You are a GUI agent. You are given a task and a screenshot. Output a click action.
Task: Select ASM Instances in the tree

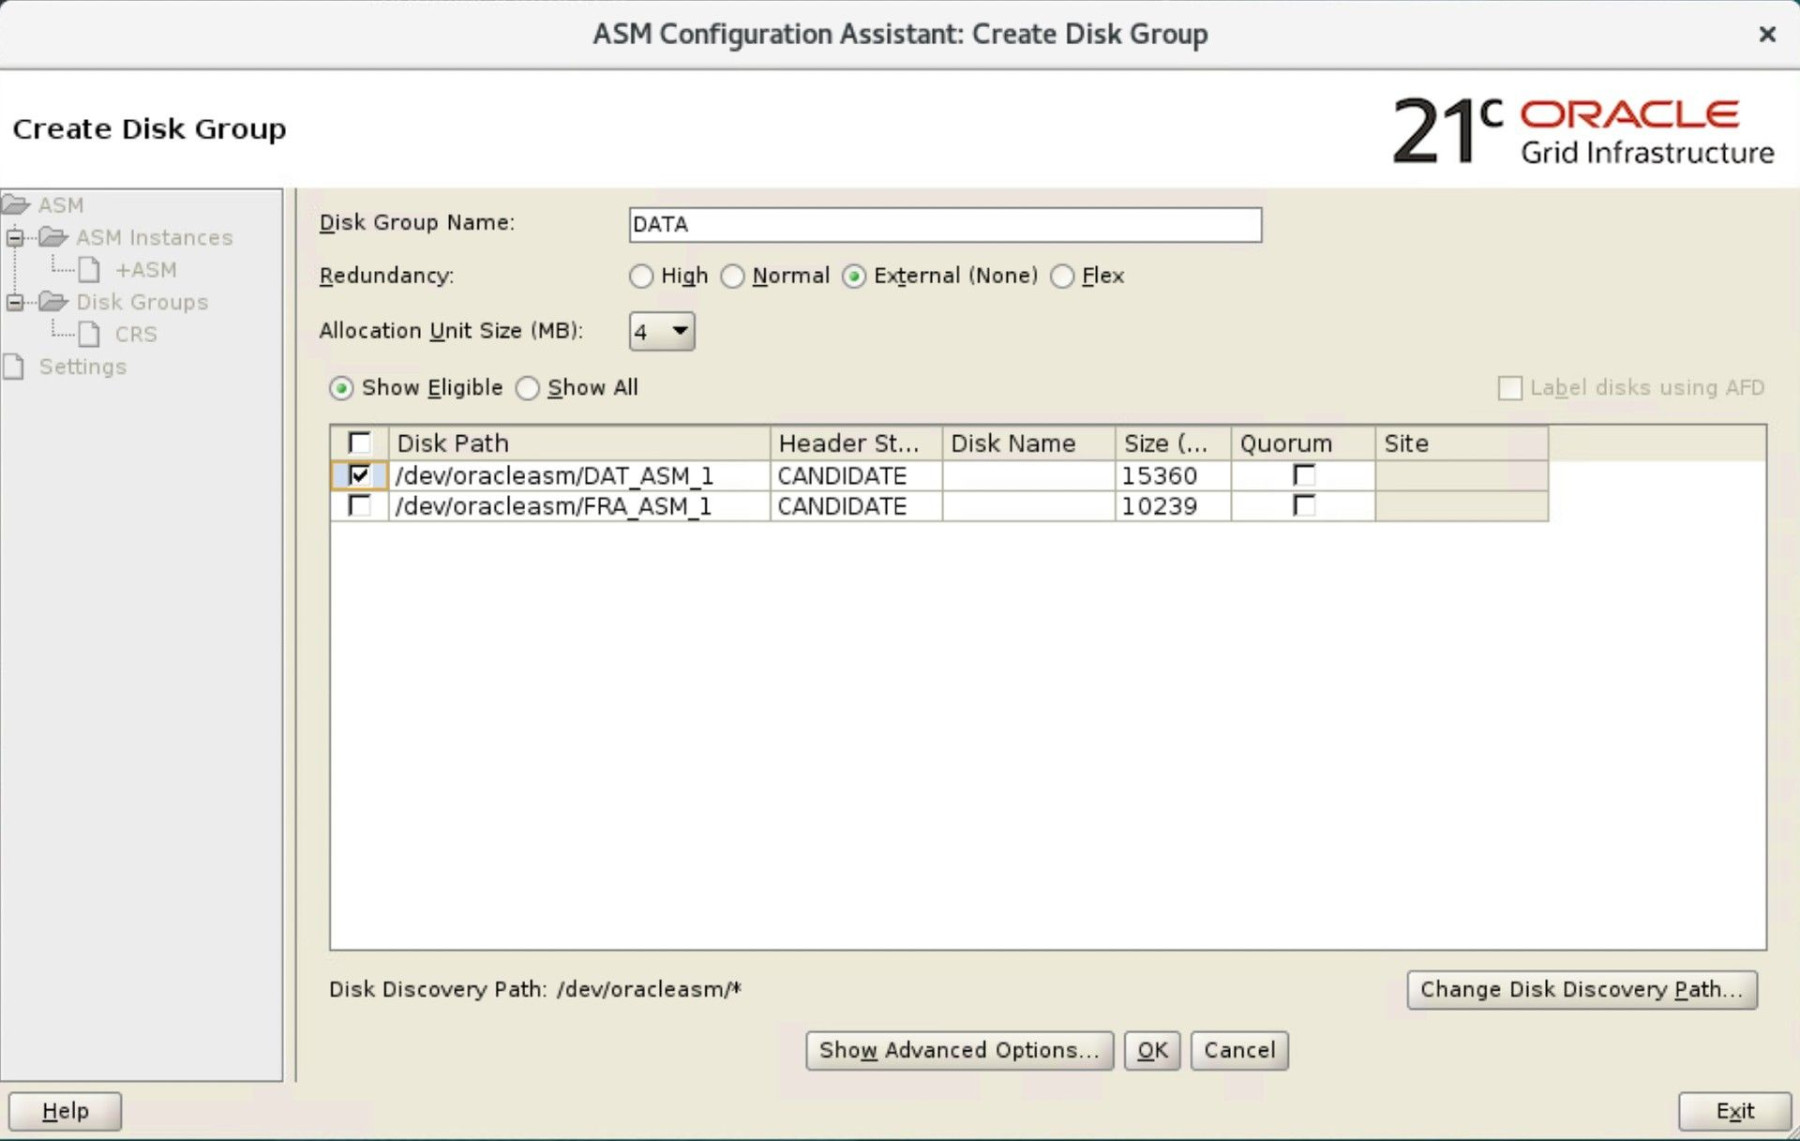tap(154, 238)
